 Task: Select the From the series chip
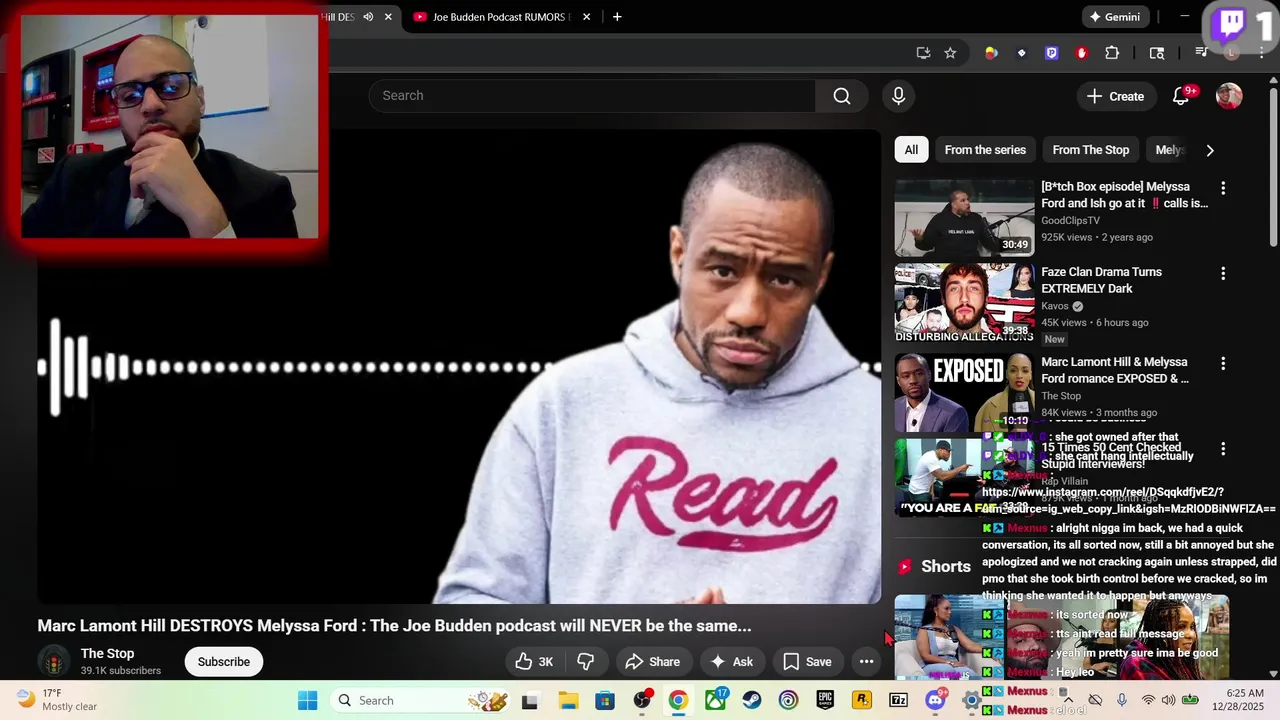985,150
